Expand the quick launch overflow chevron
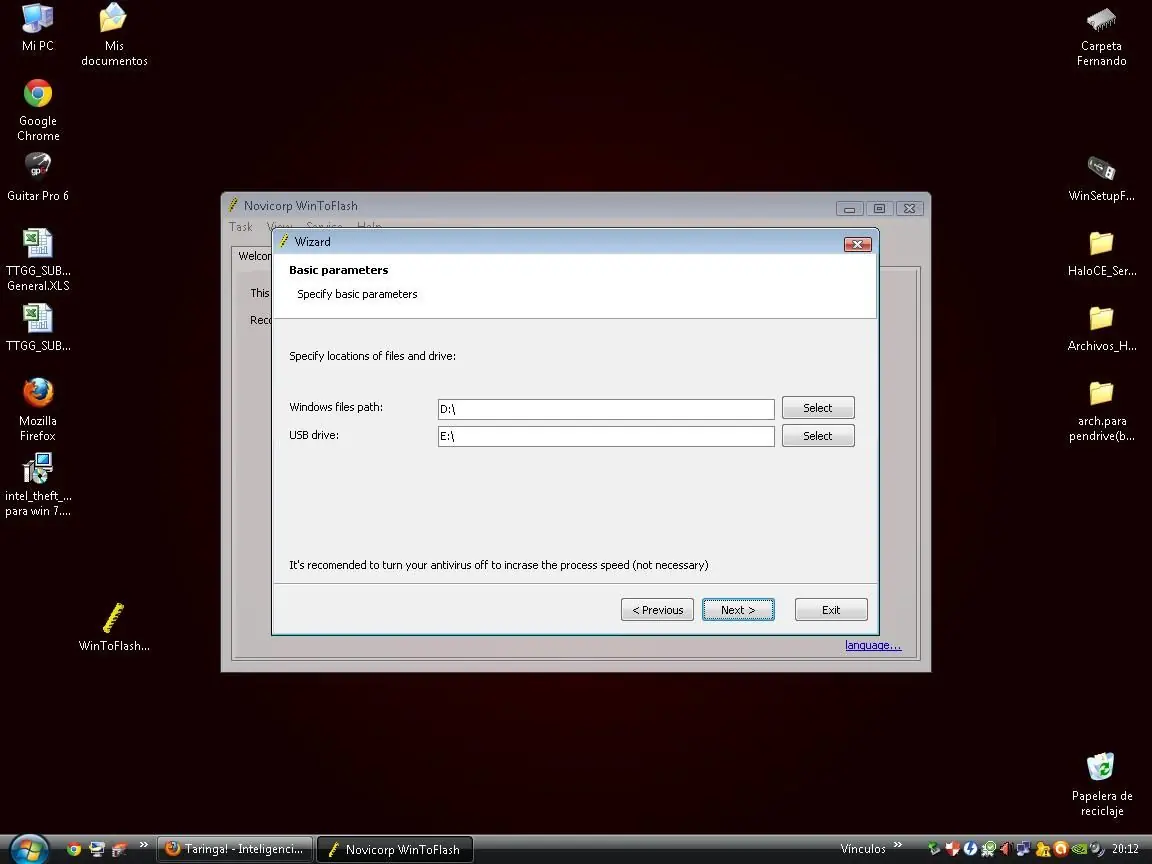The width and height of the screenshot is (1152, 864). point(143,845)
